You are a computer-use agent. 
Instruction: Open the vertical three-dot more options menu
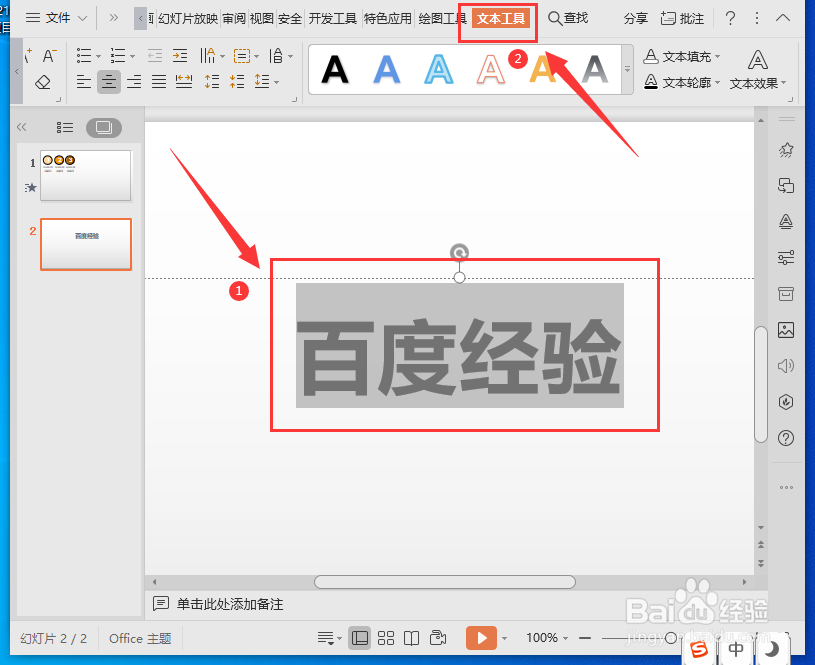(757, 19)
